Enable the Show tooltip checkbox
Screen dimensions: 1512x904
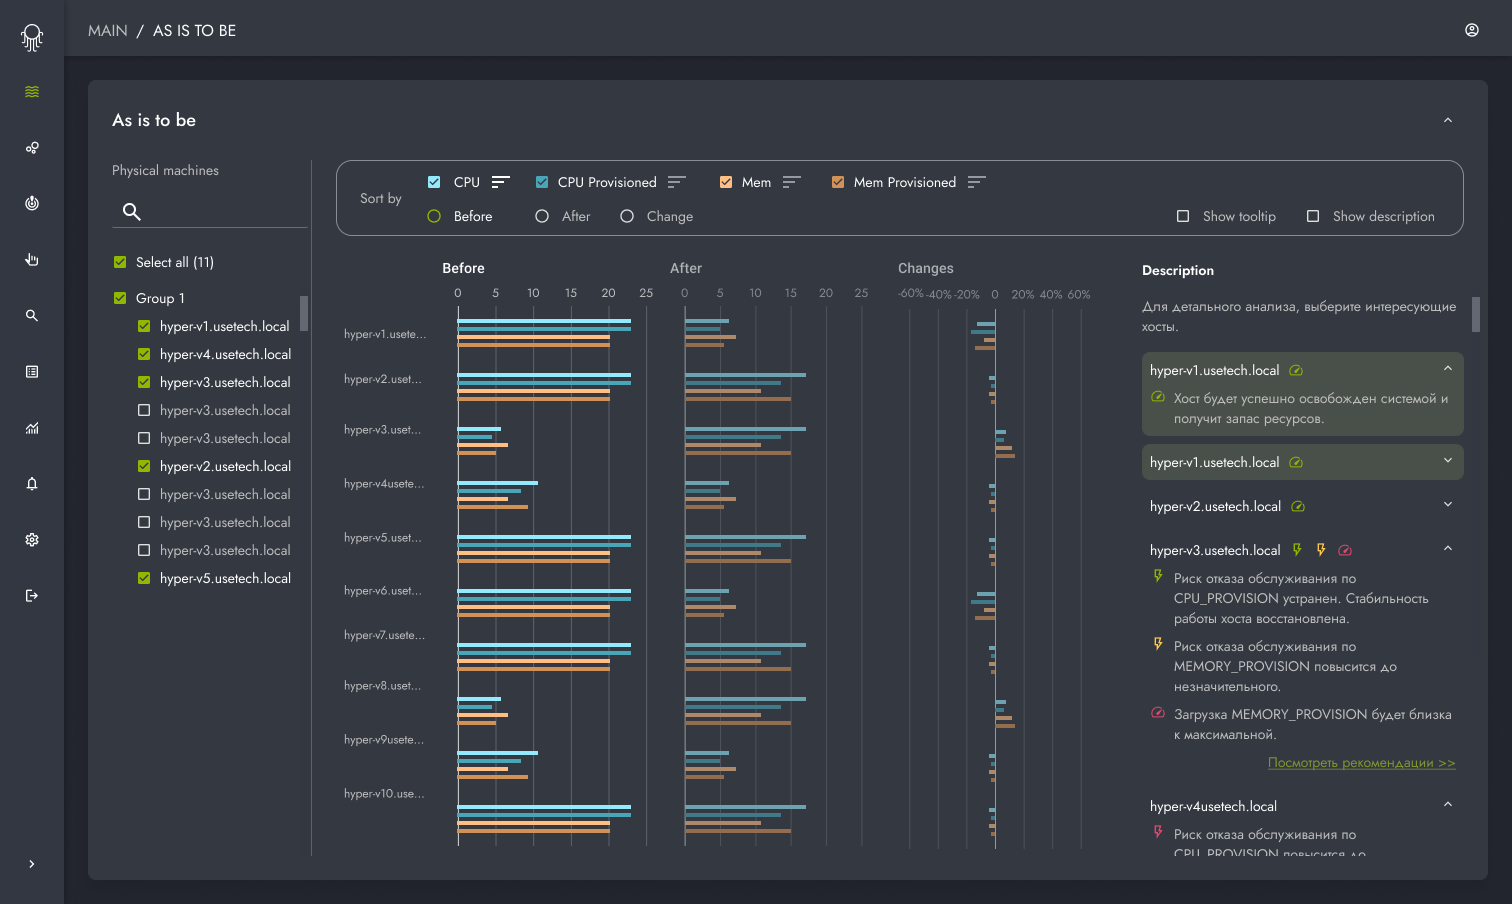pos(1183,216)
